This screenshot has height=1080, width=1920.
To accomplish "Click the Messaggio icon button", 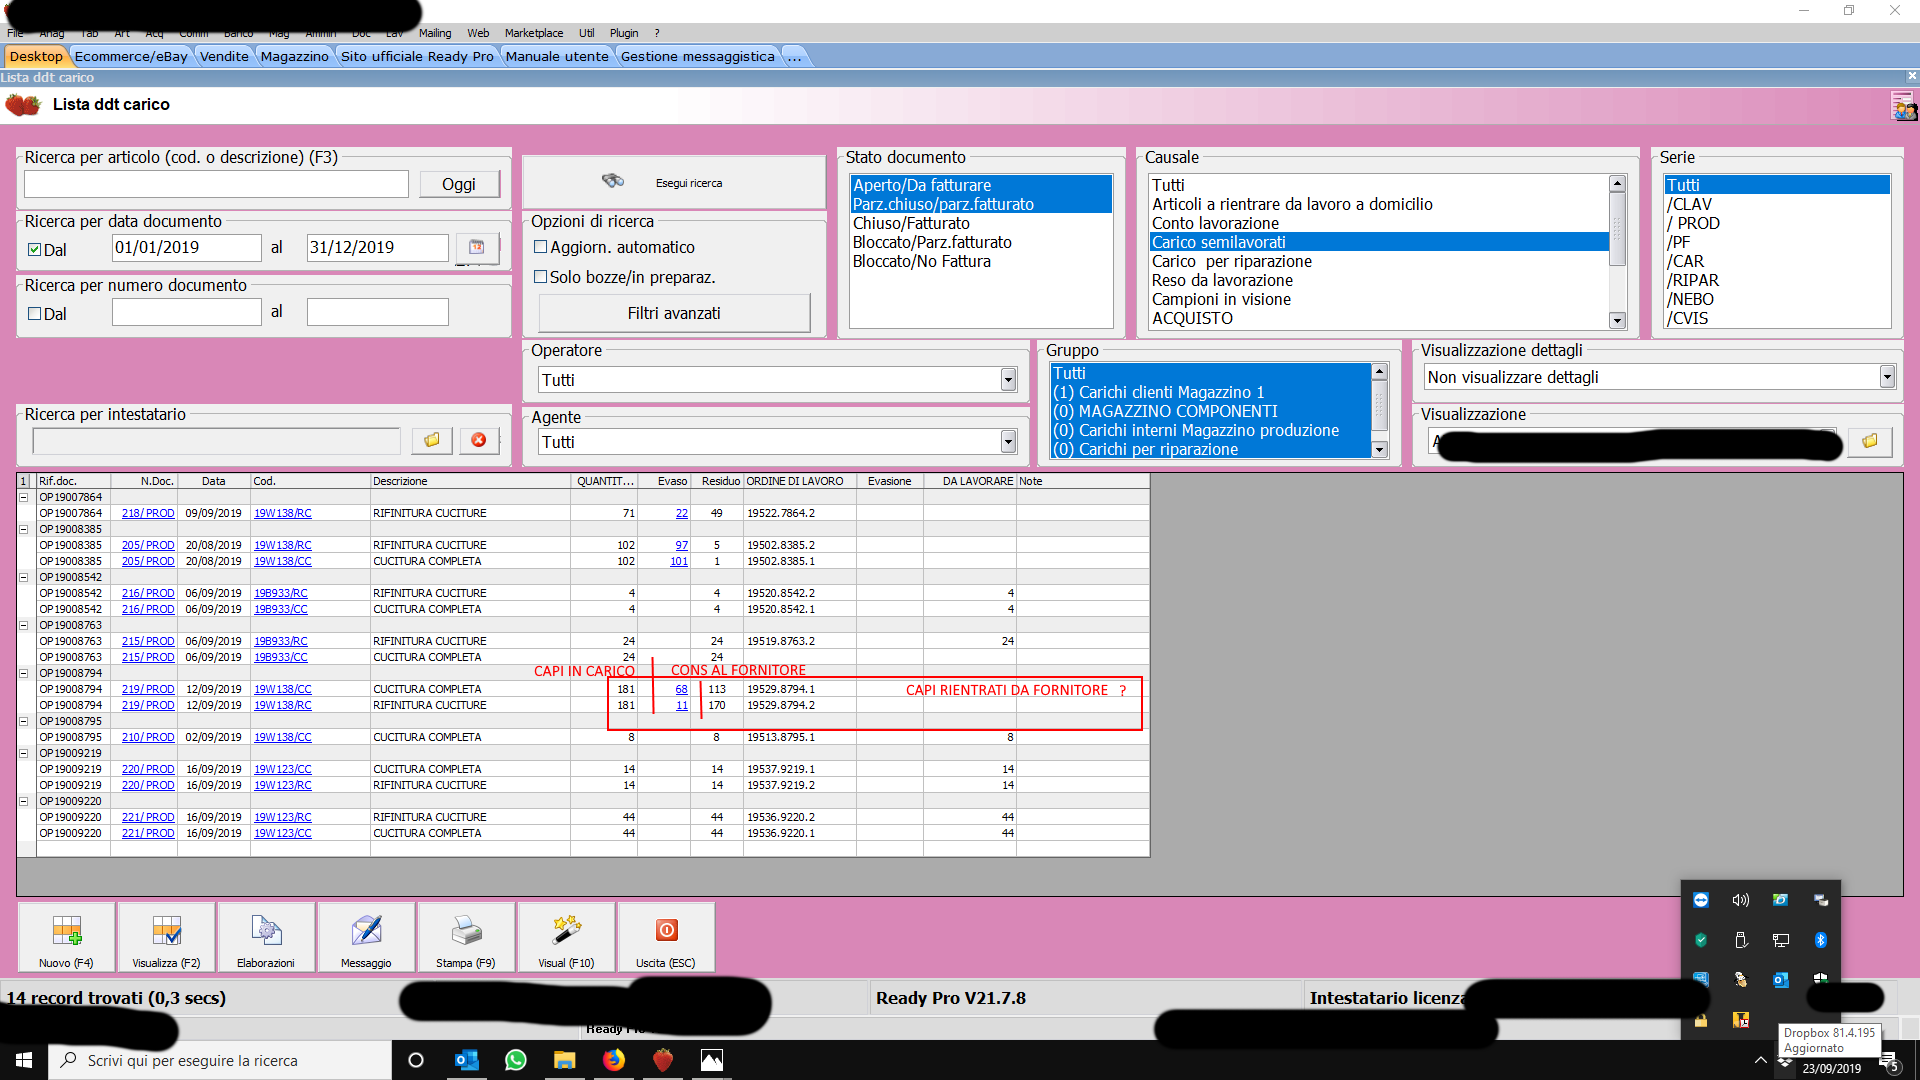I will pos(366,937).
